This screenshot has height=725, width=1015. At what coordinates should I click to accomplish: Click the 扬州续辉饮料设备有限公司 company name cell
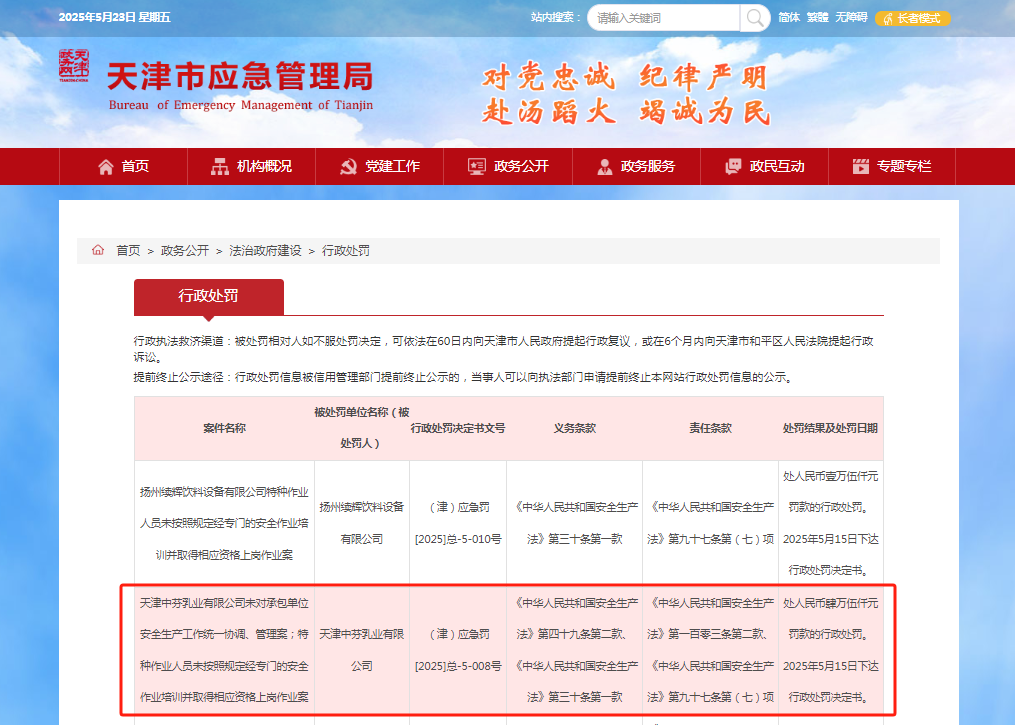(x=361, y=523)
